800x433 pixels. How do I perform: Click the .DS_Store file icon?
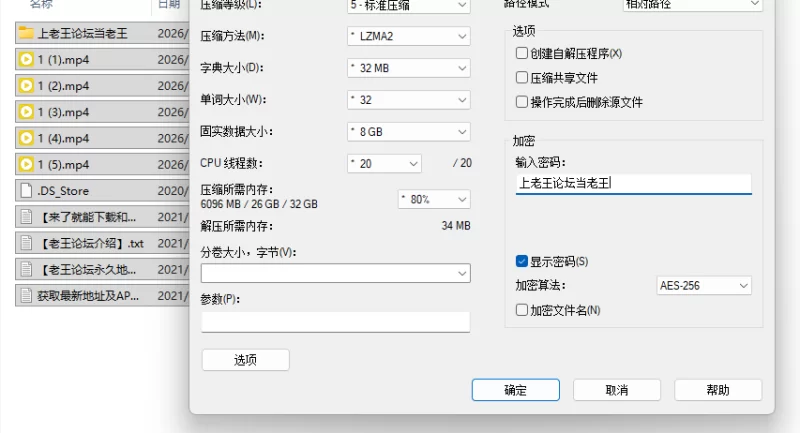(26, 190)
